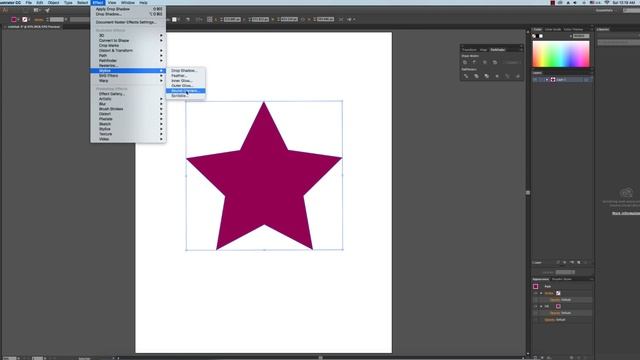Image resolution: width=640 pixels, height=360 pixels.
Task: Switch to the Align panel tab
Action: [483, 50]
